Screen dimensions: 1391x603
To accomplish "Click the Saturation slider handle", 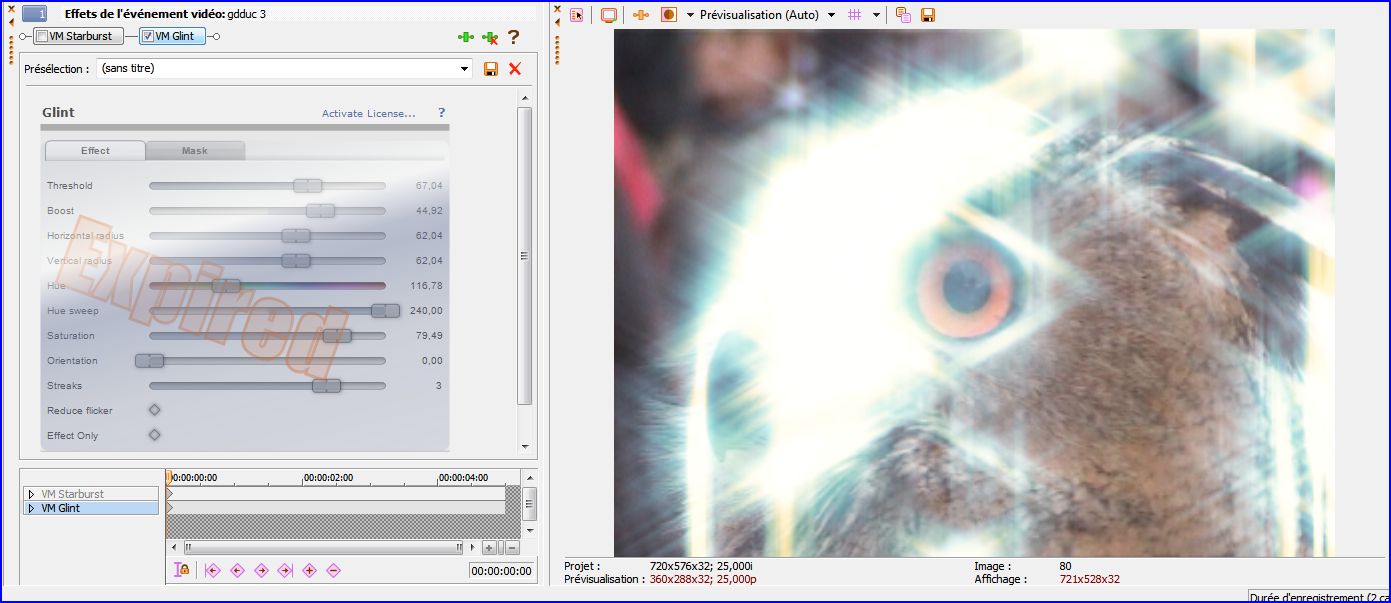I will tap(338, 335).
